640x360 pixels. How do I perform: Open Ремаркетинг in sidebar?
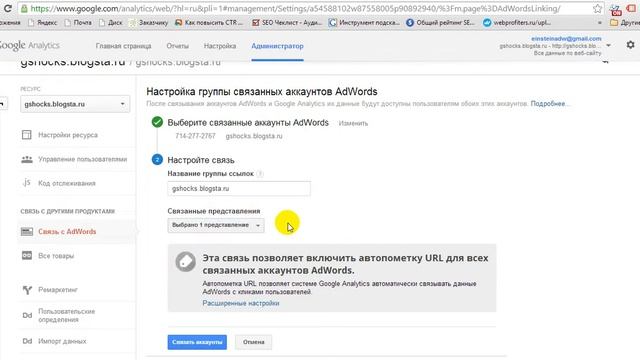[x=58, y=290]
